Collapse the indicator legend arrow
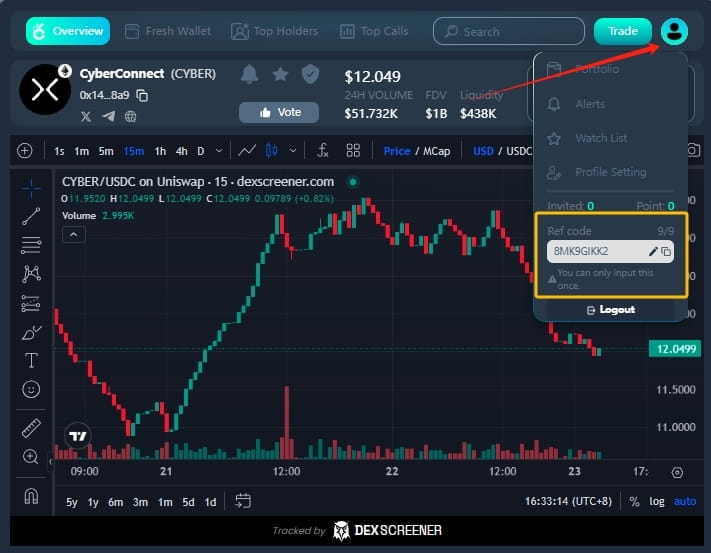Screen dimensions: 711x553 73,234
